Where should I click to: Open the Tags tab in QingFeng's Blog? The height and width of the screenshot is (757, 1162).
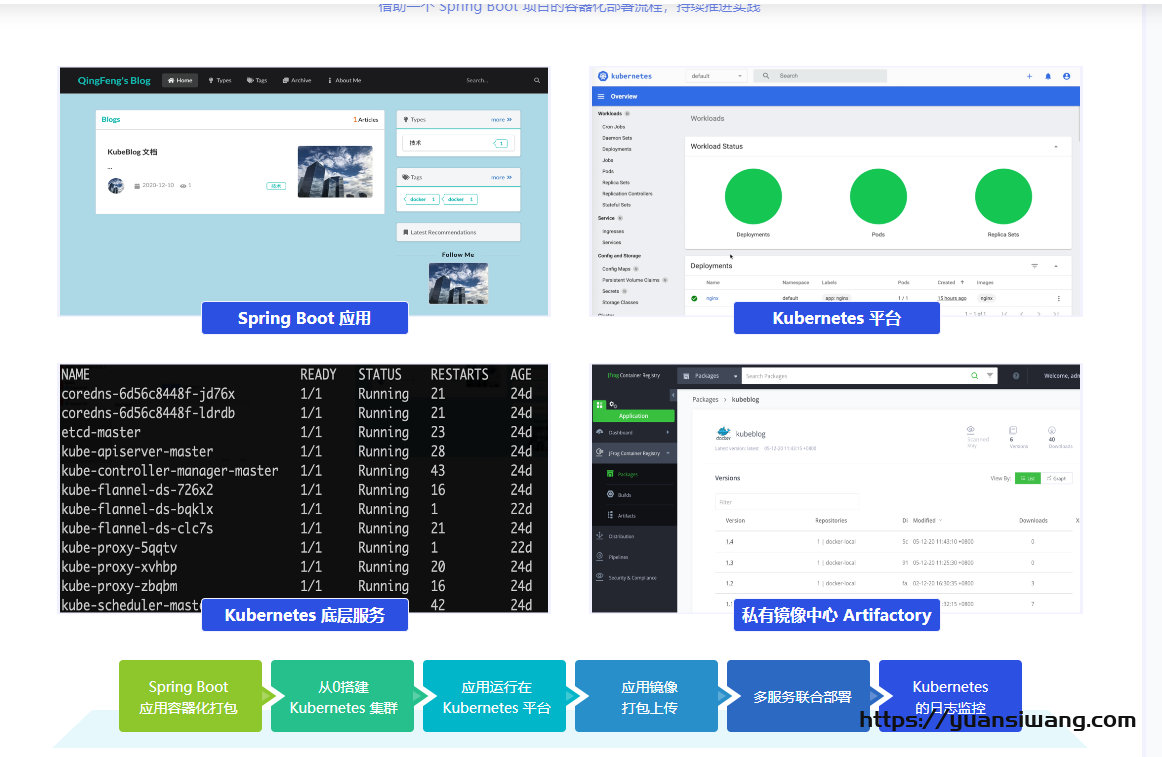(257, 80)
